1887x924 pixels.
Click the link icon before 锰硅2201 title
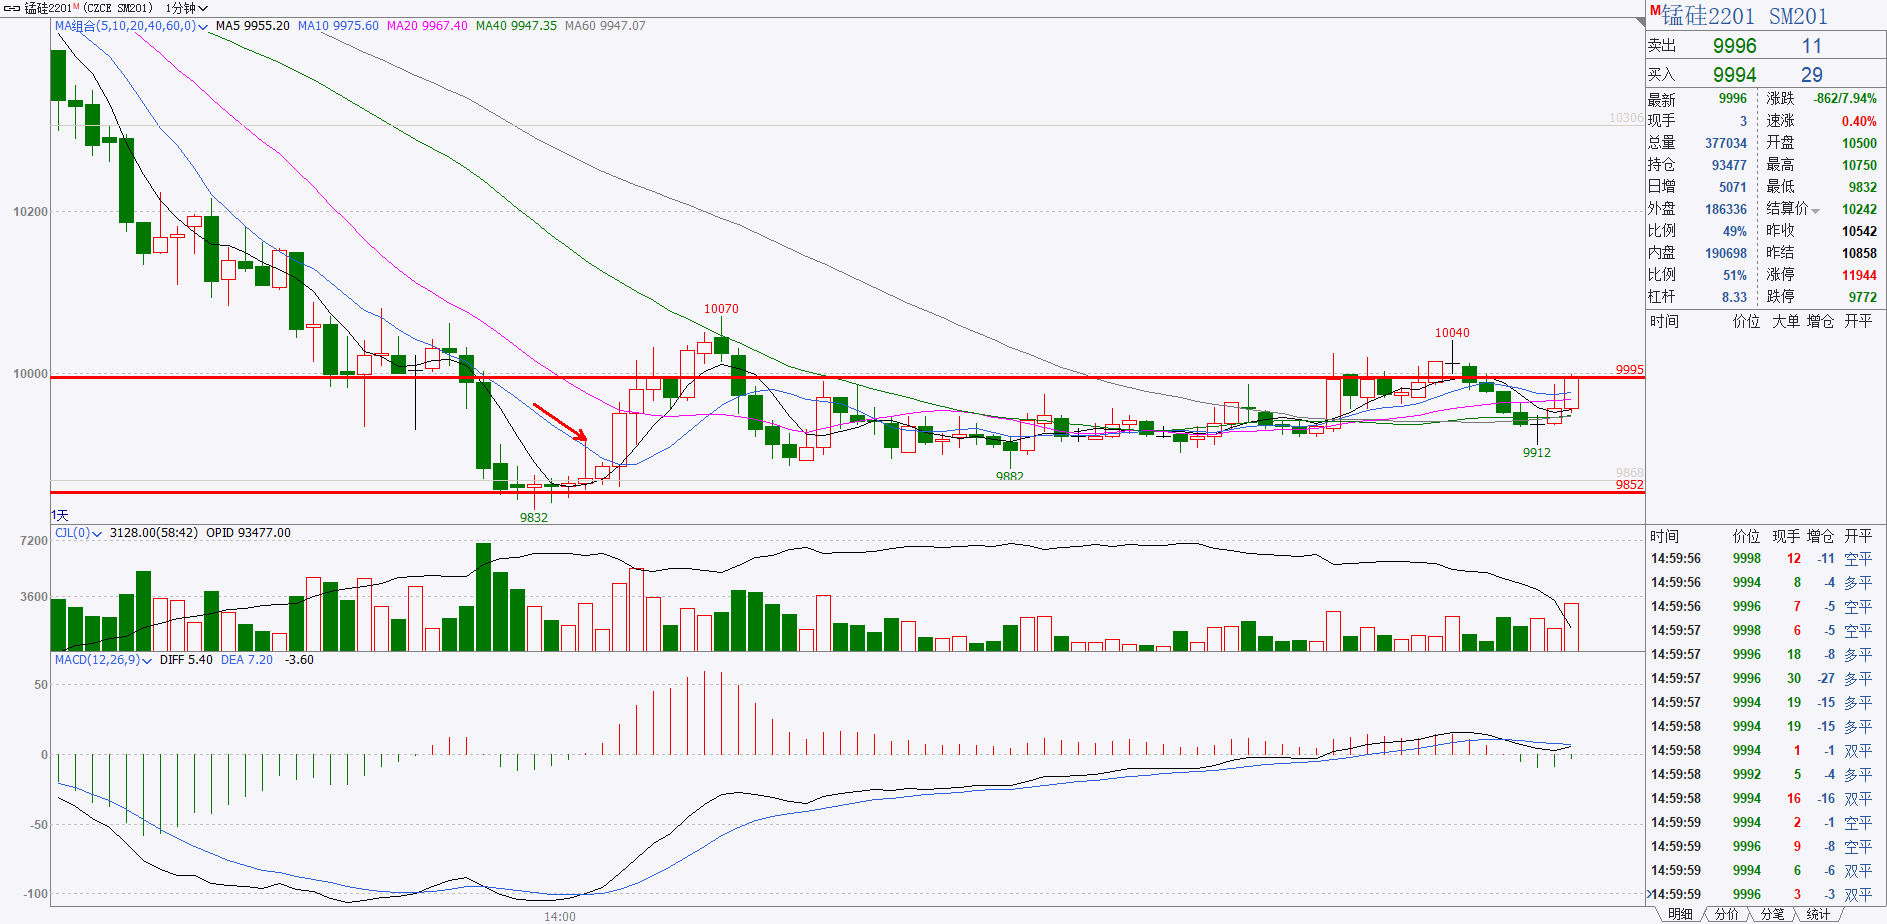click(x=11, y=8)
